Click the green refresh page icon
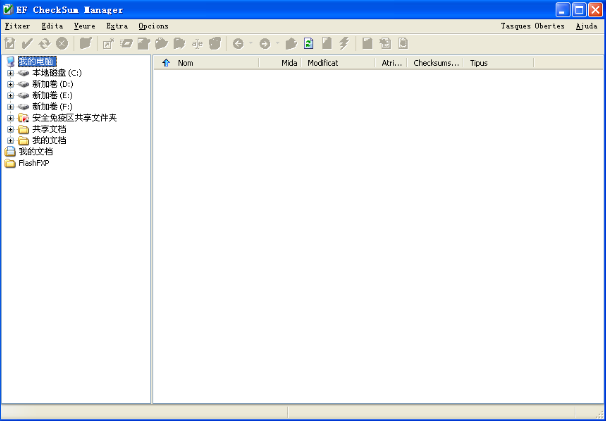 pos(308,44)
